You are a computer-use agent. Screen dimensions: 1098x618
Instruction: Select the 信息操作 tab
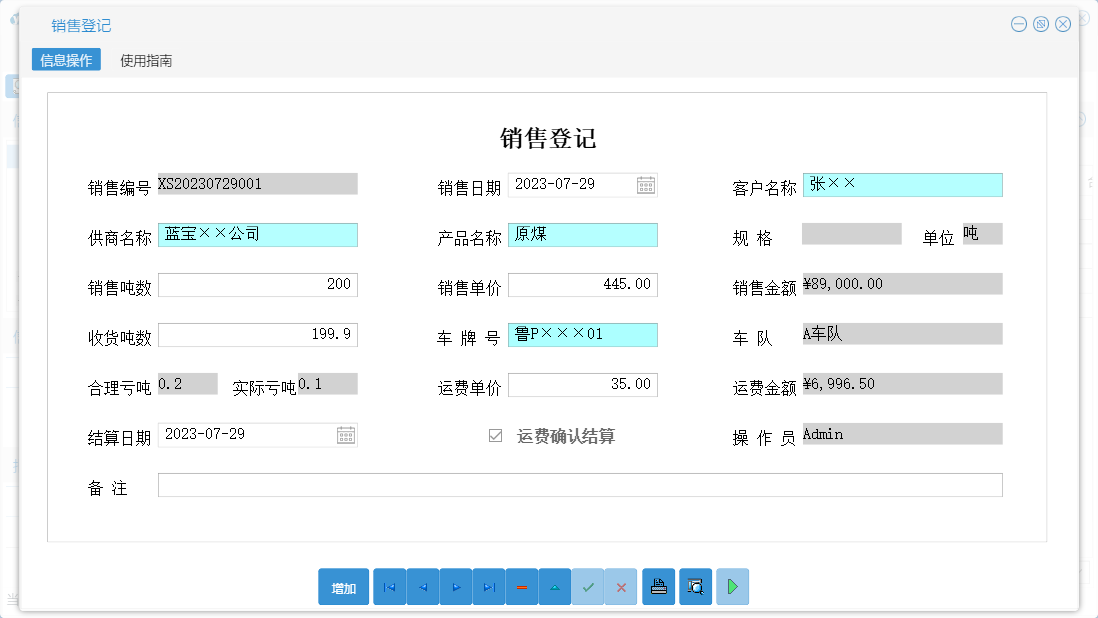tap(65, 59)
